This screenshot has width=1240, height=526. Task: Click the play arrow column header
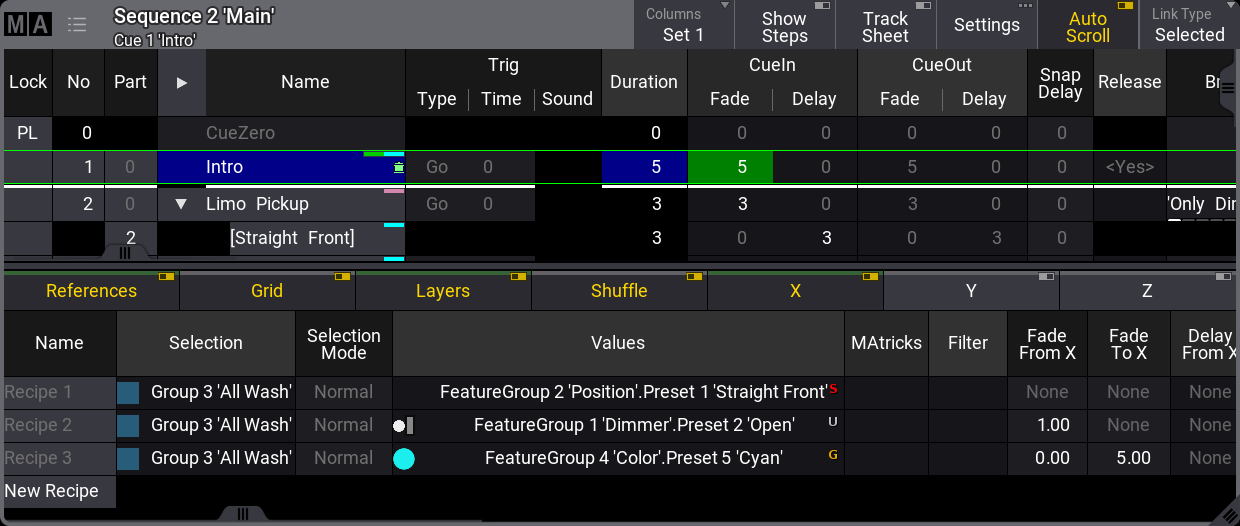point(181,82)
